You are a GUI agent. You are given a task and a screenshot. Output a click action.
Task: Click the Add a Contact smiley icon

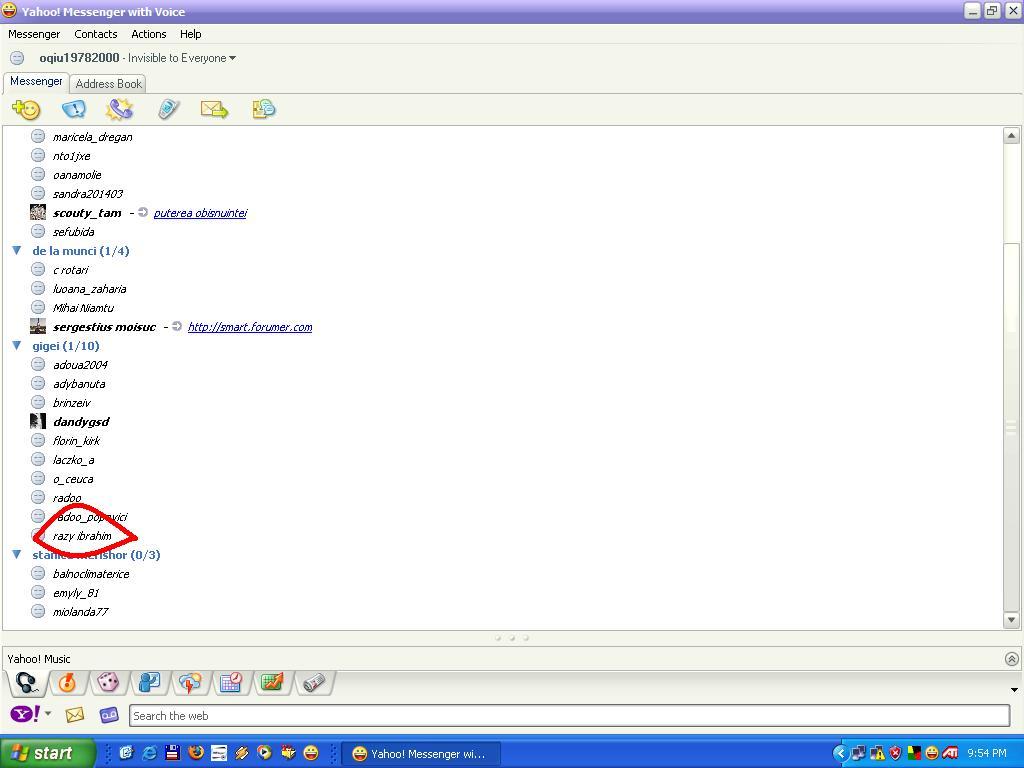(26, 109)
